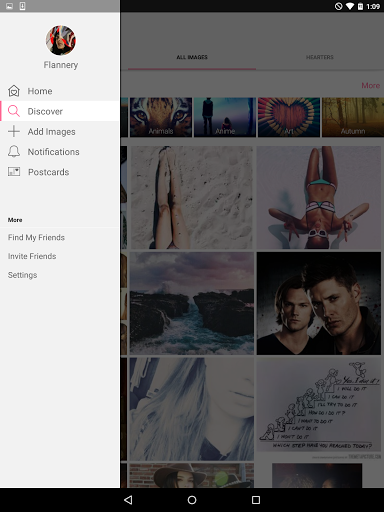Tap the blocked notifications status icon
Screen dimensions: 384x512
coord(339,6)
